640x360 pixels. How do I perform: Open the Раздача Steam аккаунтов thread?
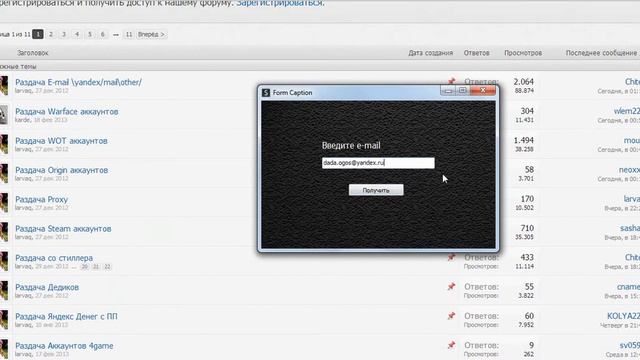[x=63, y=229]
